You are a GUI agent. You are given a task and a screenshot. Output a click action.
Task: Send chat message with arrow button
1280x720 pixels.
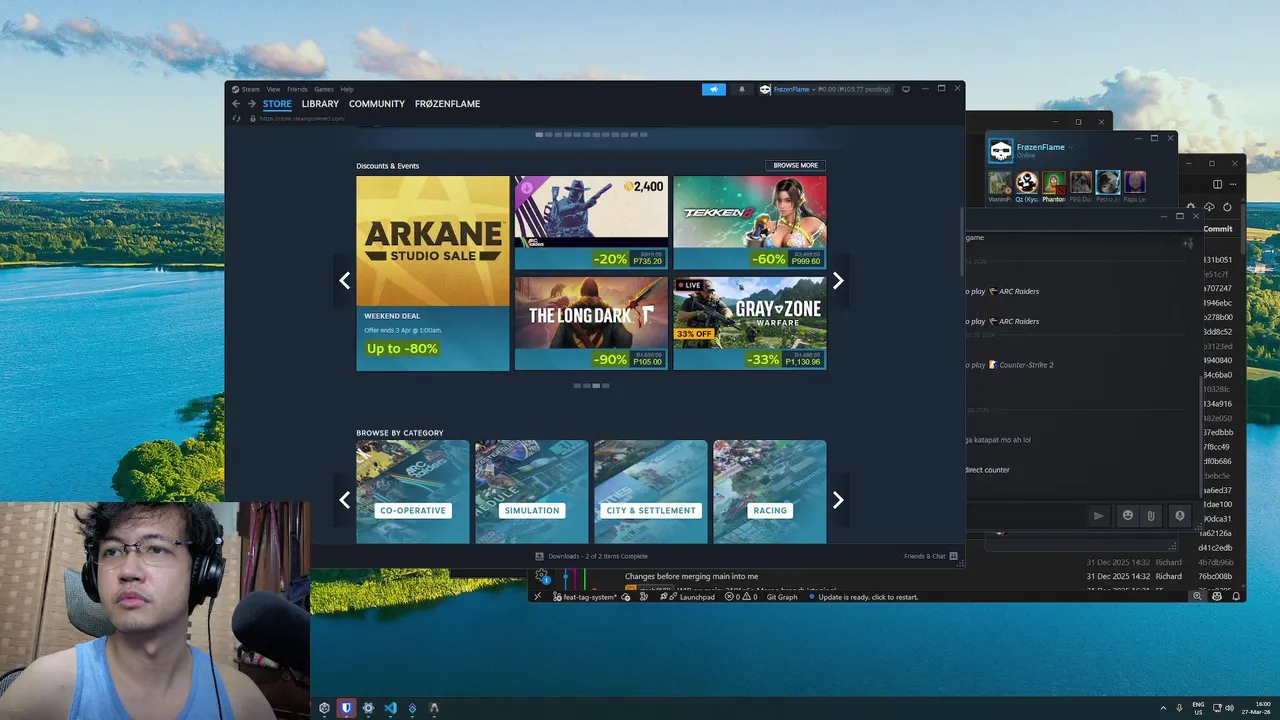[1098, 515]
